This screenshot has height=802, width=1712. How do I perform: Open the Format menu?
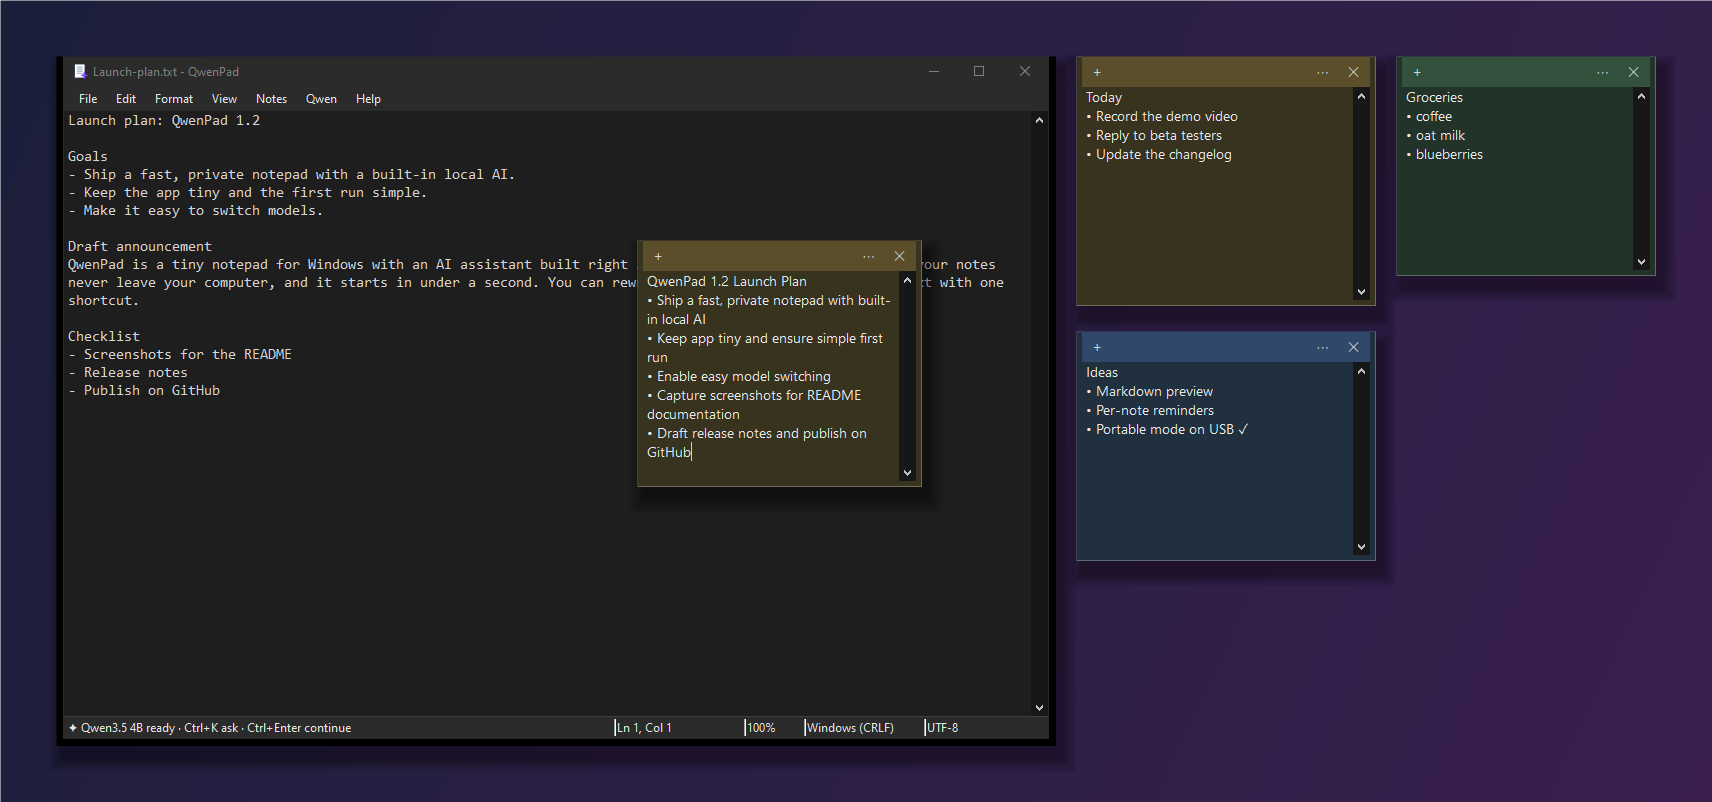(x=174, y=99)
